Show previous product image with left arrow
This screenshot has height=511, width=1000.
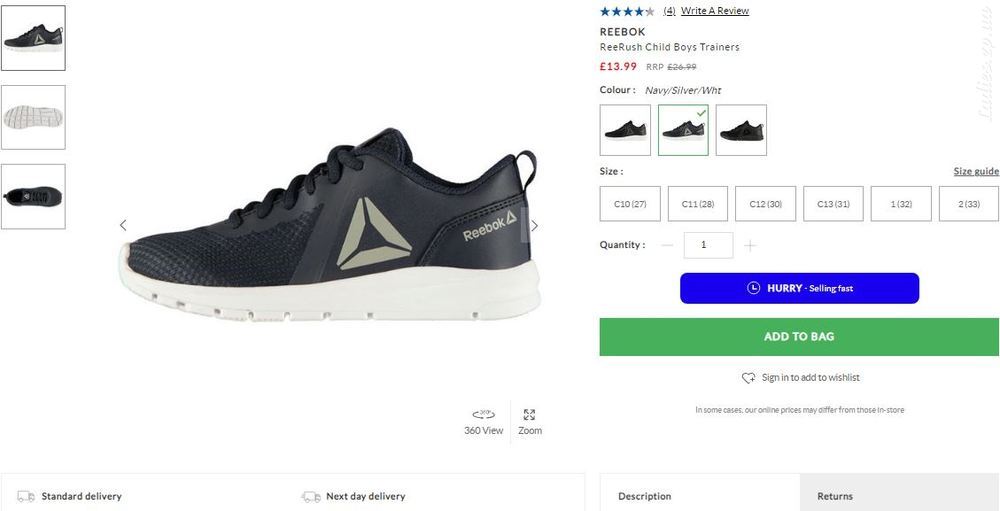tap(123, 225)
